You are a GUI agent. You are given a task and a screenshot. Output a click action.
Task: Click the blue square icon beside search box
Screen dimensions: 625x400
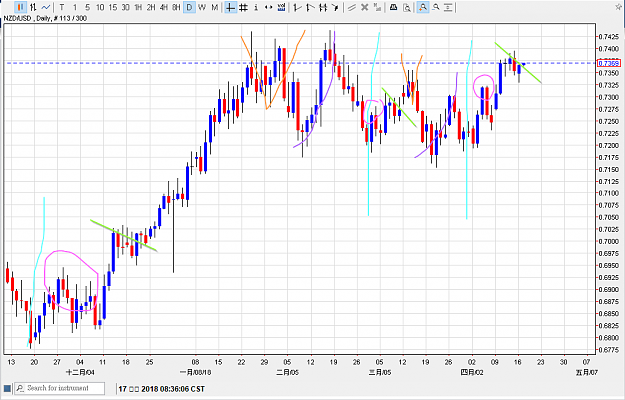(x=7, y=388)
